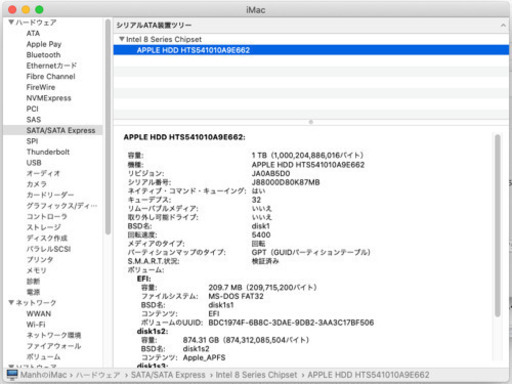Collapse the ネットワーク section
This screenshot has width=512, height=384.
pos(11,303)
